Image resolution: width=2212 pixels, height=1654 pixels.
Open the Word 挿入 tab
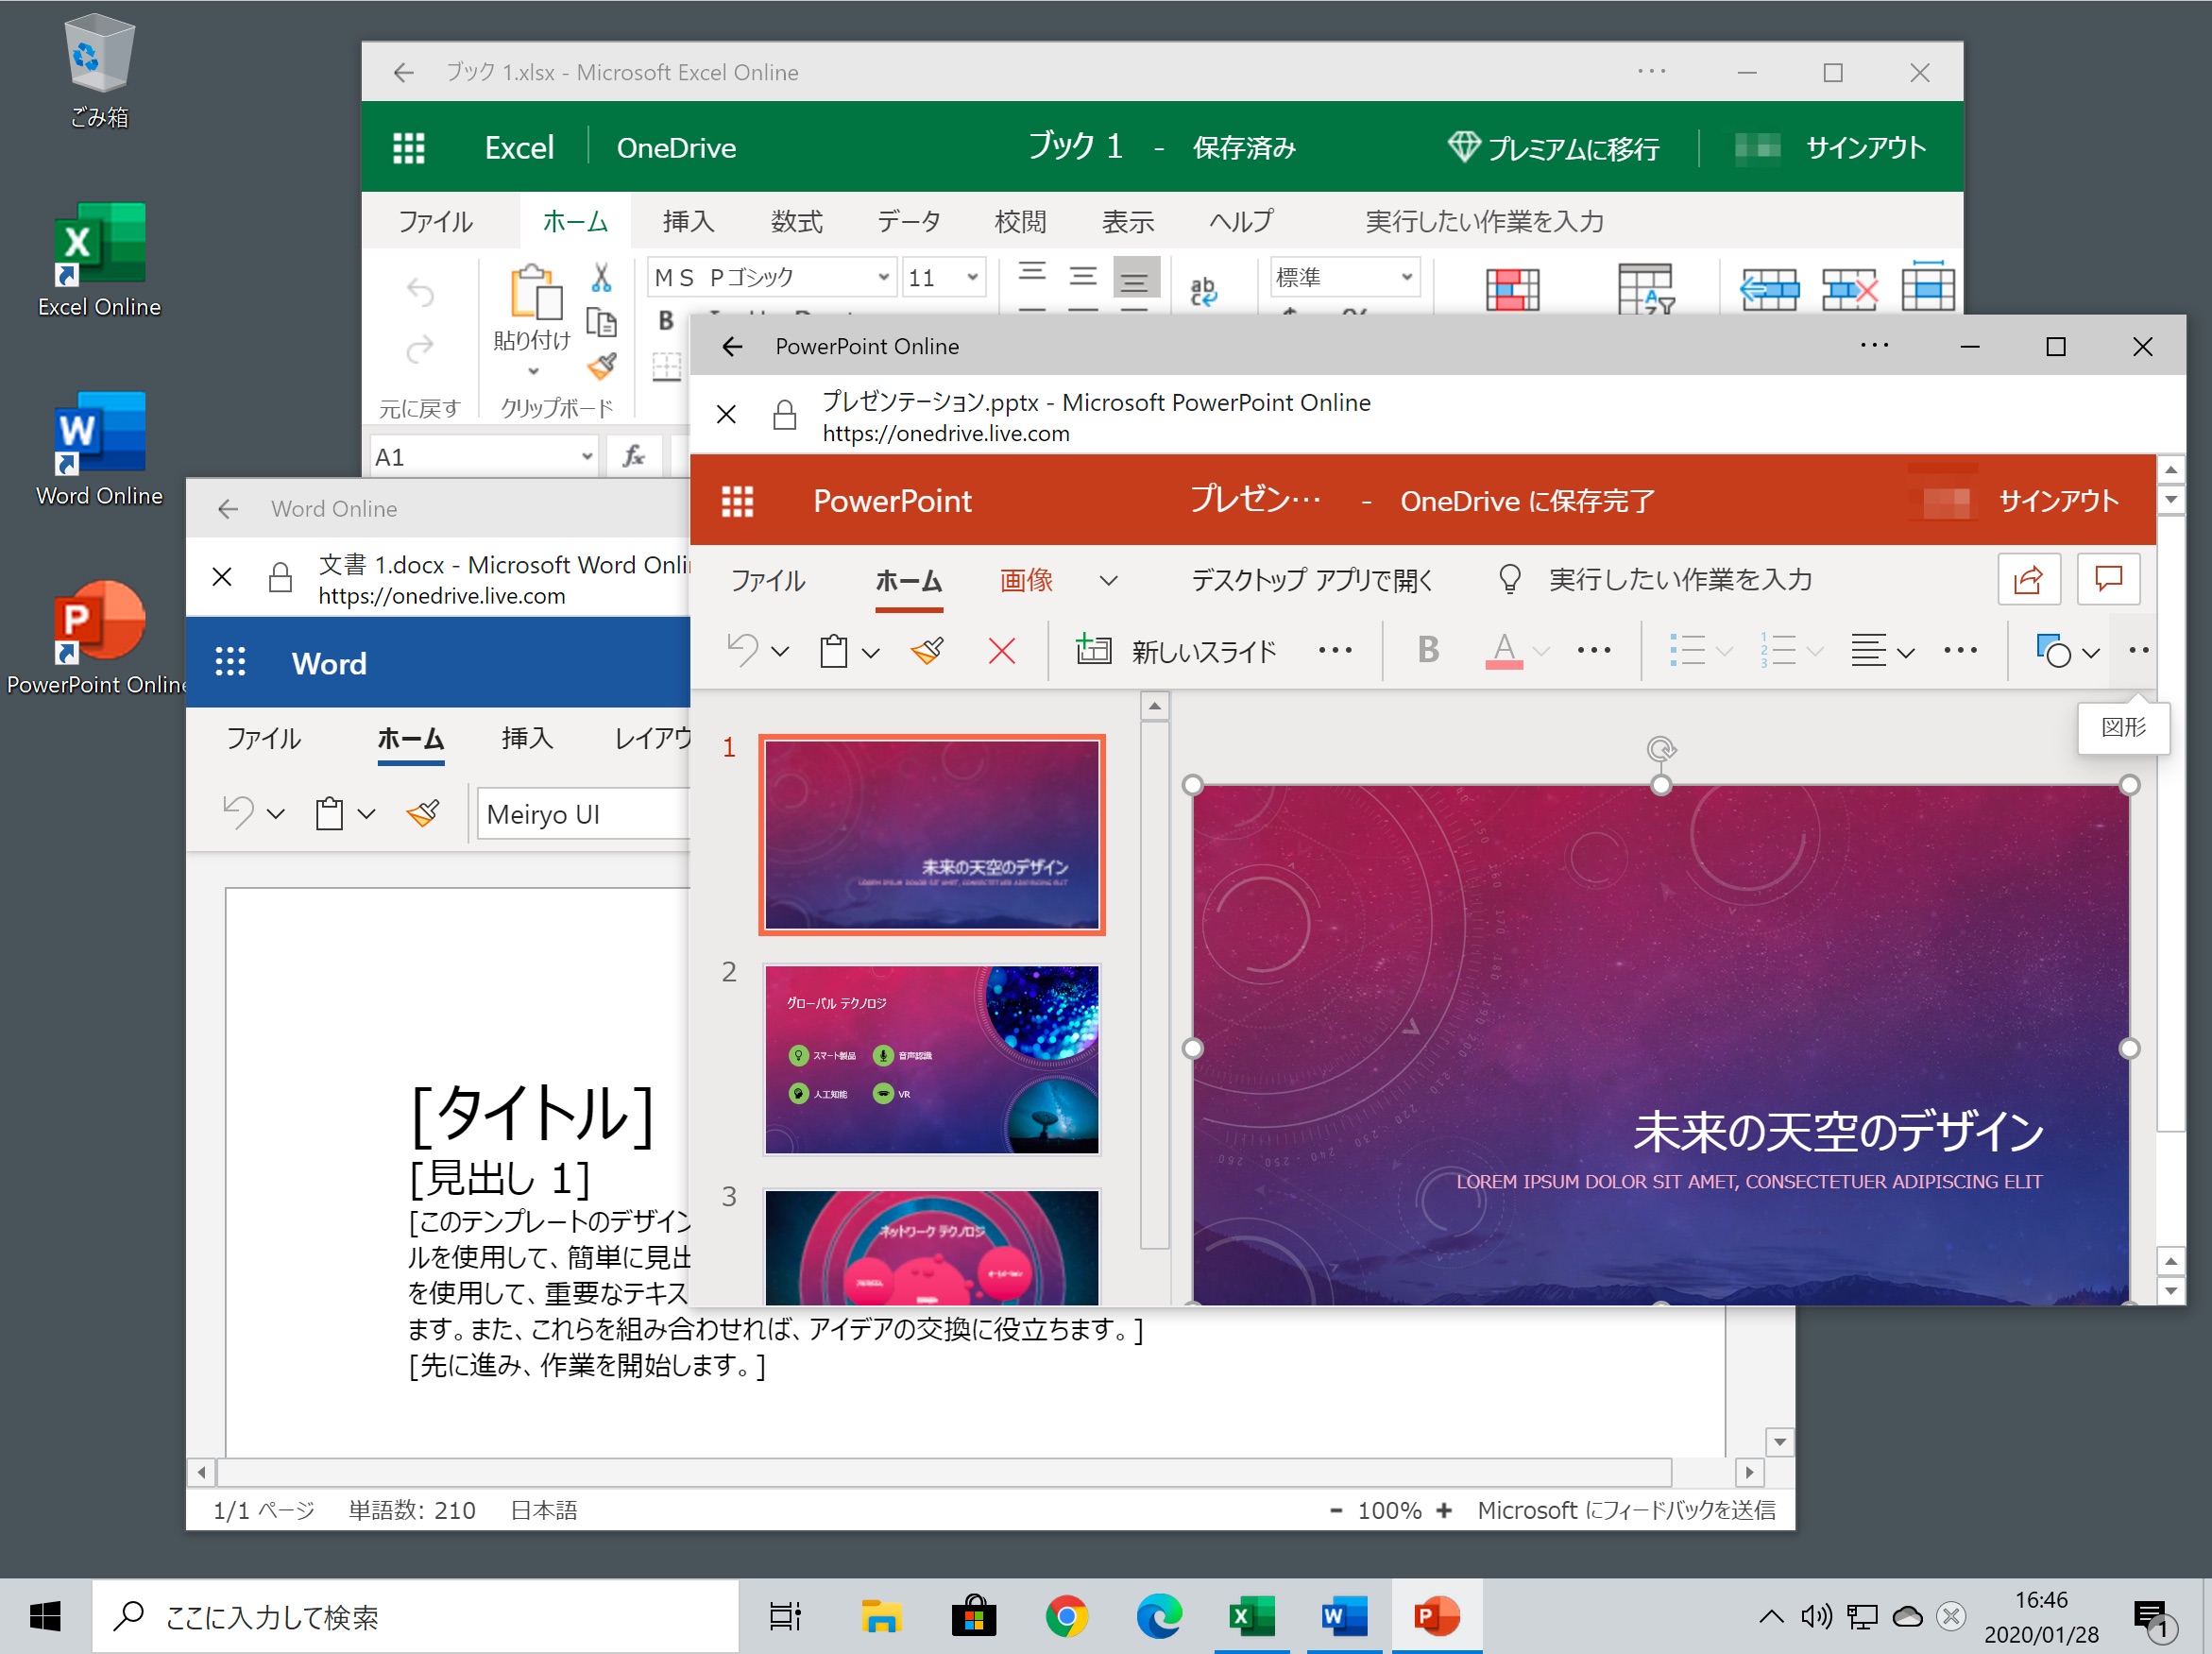(527, 738)
